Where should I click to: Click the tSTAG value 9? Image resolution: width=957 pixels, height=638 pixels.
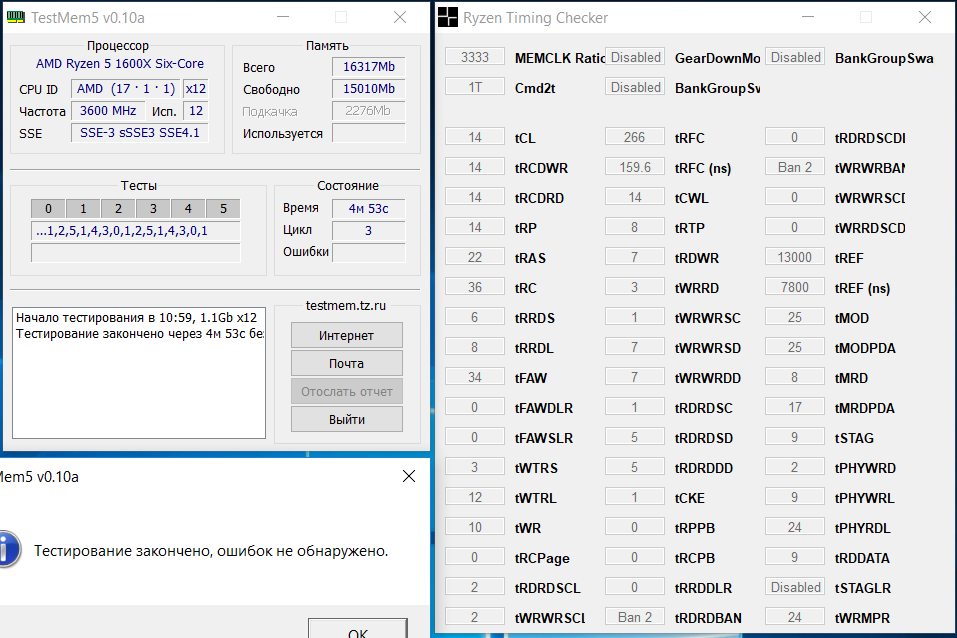[795, 437]
